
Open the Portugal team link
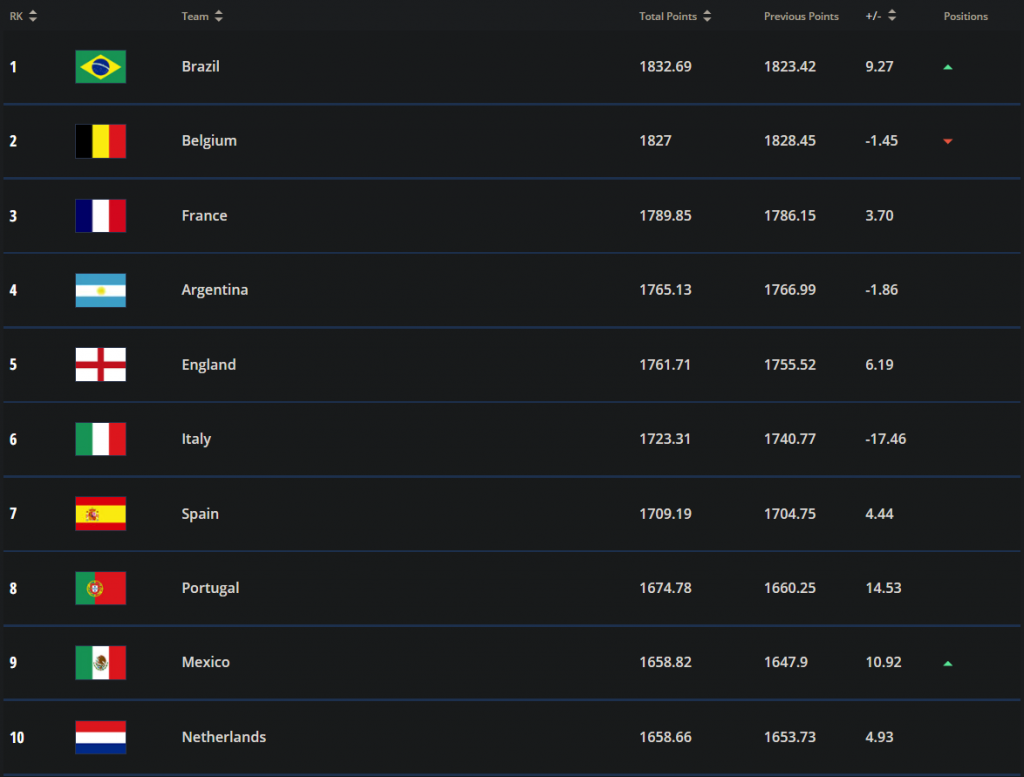click(210, 588)
